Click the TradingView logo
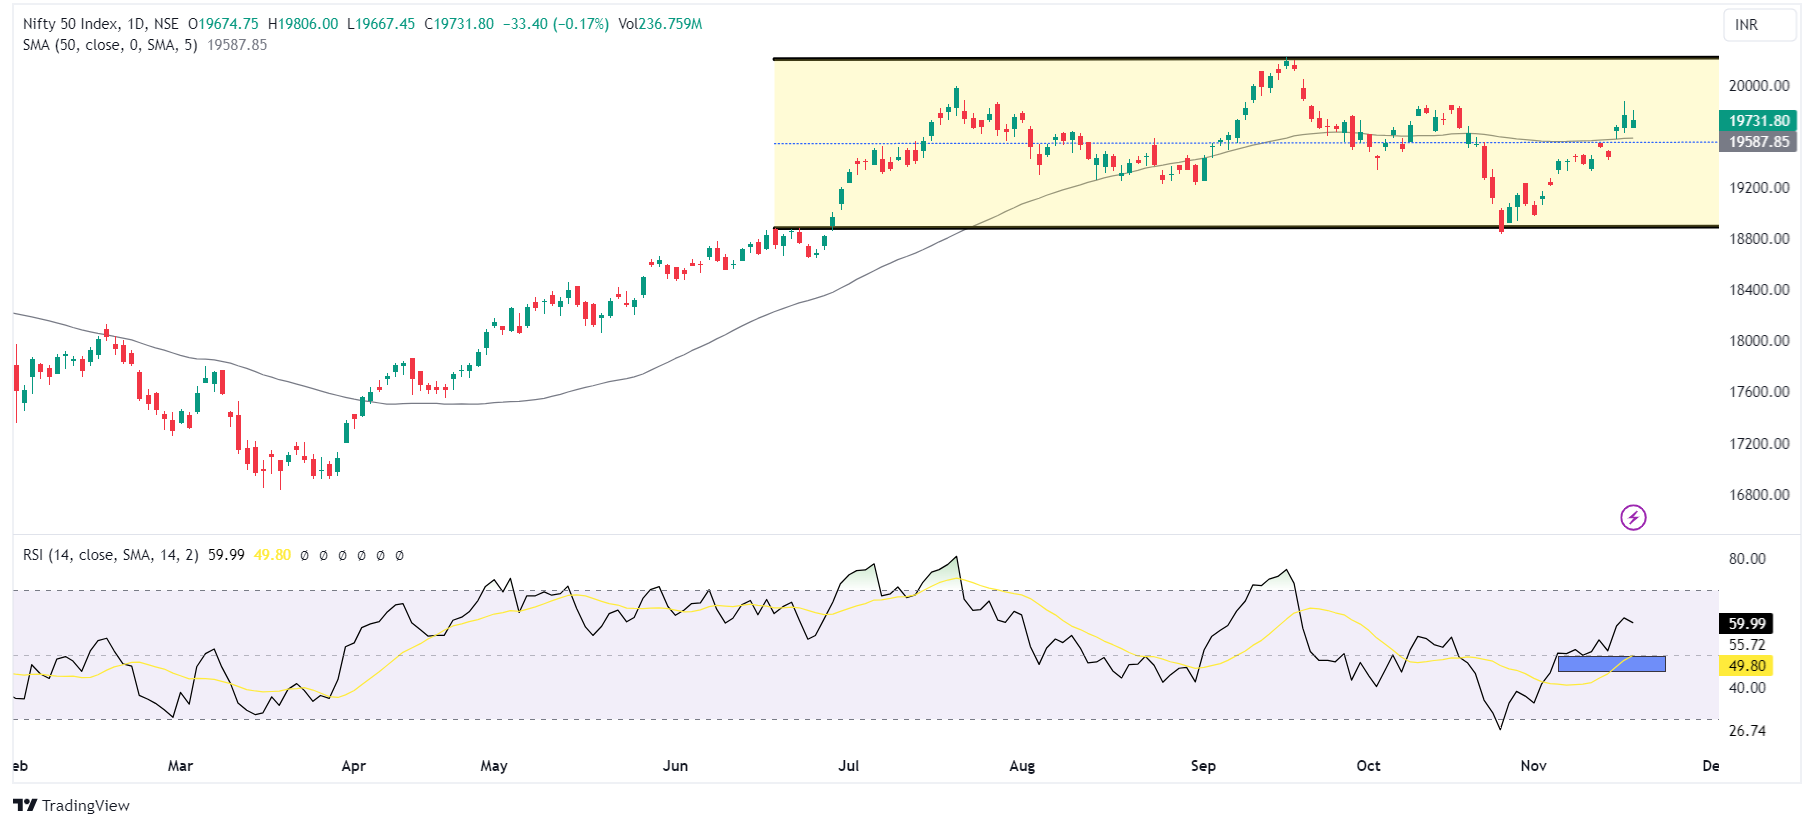1814x827 pixels. (72, 805)
